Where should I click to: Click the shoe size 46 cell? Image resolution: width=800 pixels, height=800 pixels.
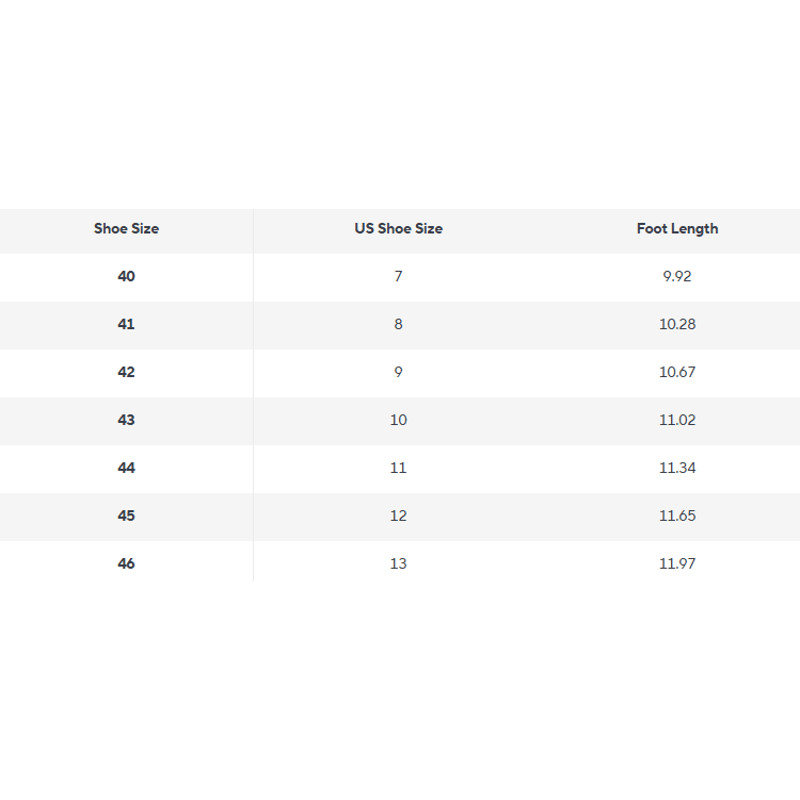pos(126,564)
